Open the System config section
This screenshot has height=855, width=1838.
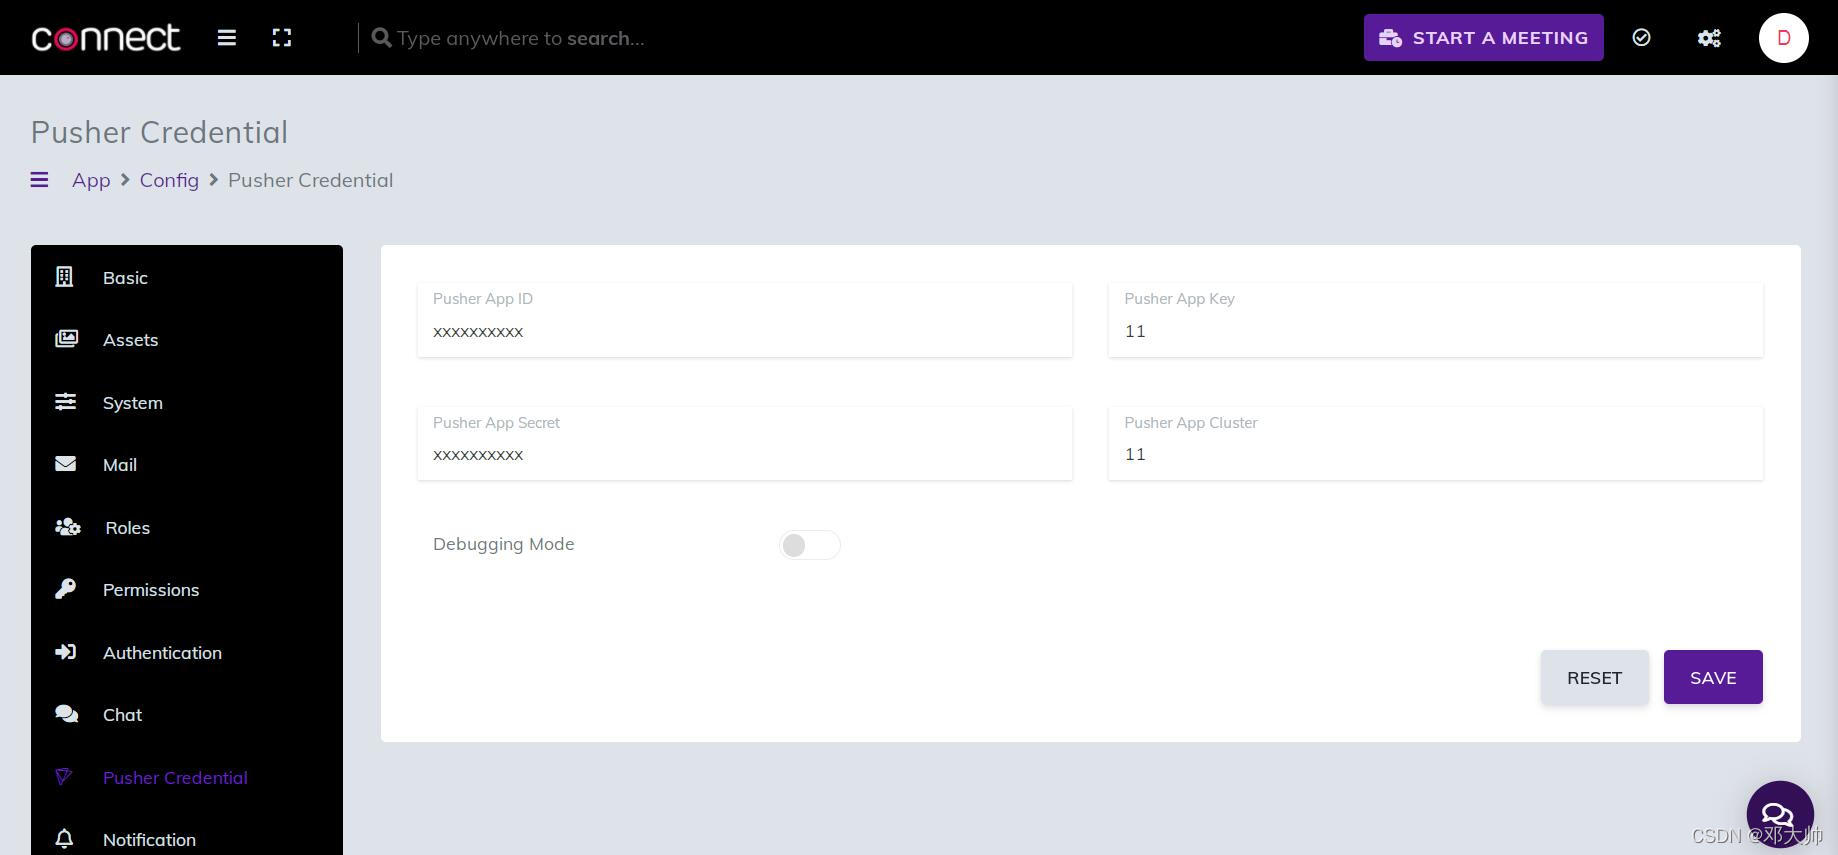click(x=187, y=402)
